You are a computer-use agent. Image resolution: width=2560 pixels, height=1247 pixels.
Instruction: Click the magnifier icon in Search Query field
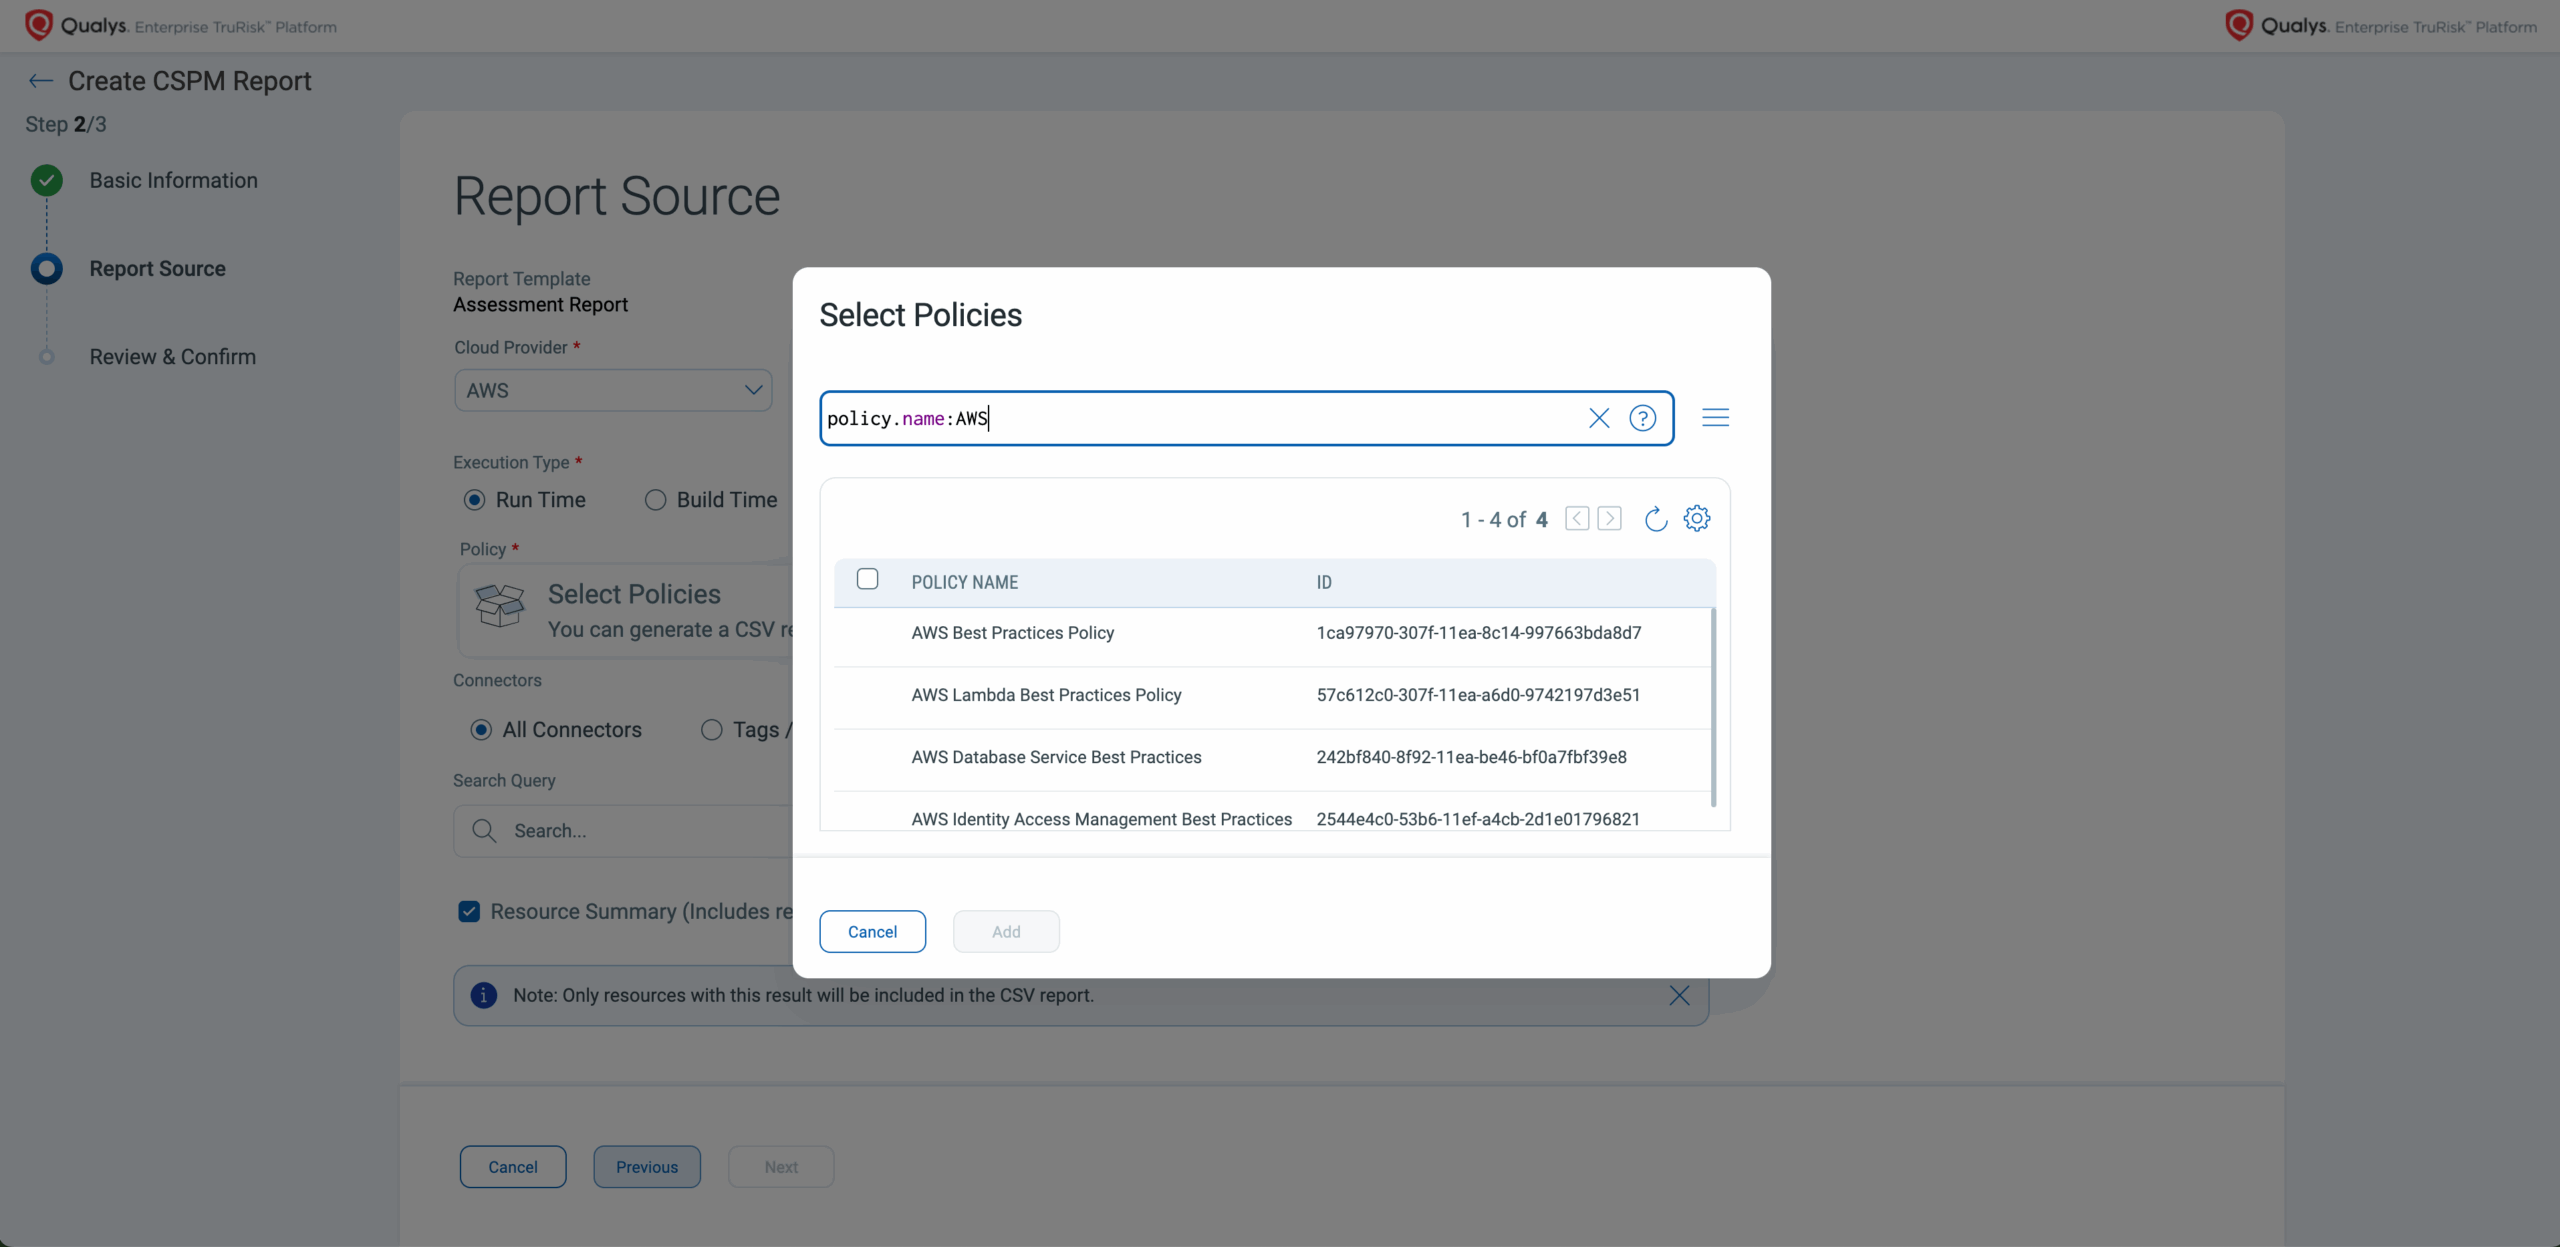click(x=484, y=831)
